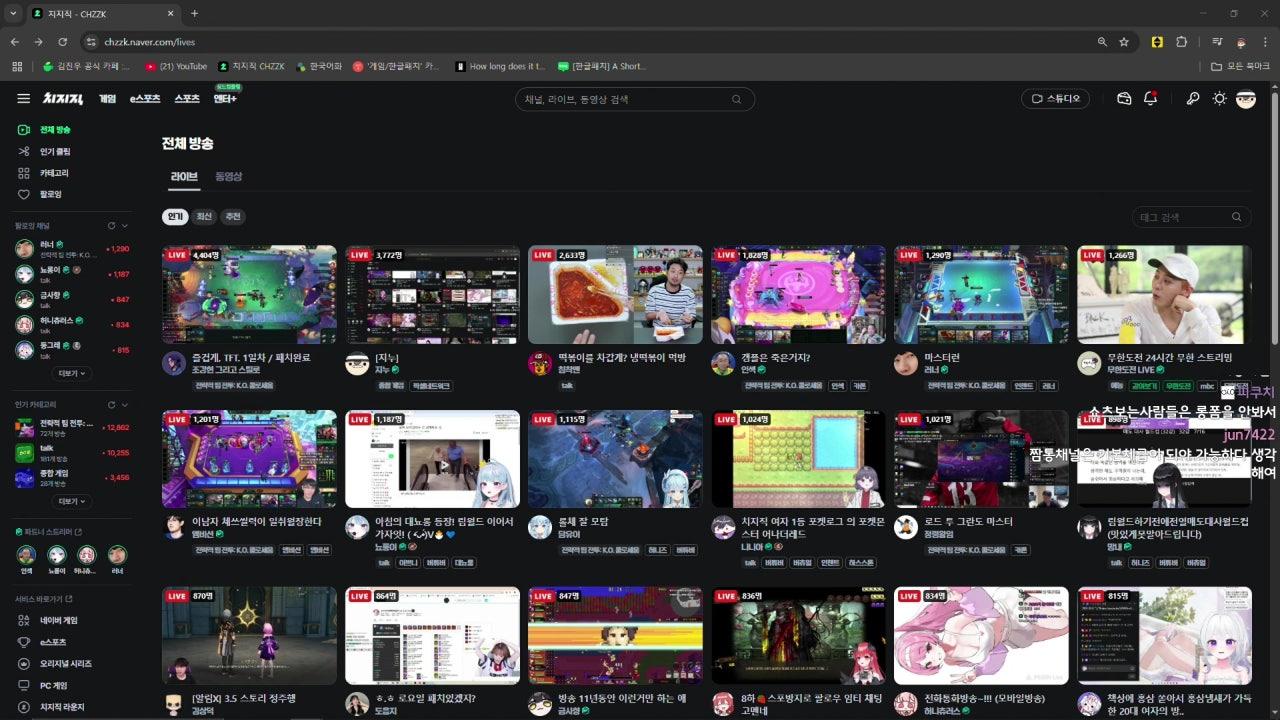The height and width of the screenshot is (720, 1280).
Task: Open 오리지널 시리즈 shortcut
Action: [55, 664]
